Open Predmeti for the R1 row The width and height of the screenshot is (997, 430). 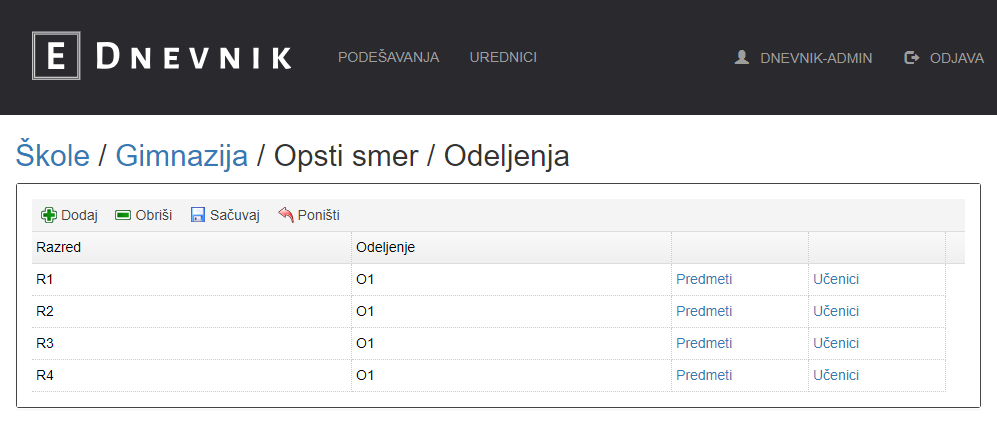[704, 279]
